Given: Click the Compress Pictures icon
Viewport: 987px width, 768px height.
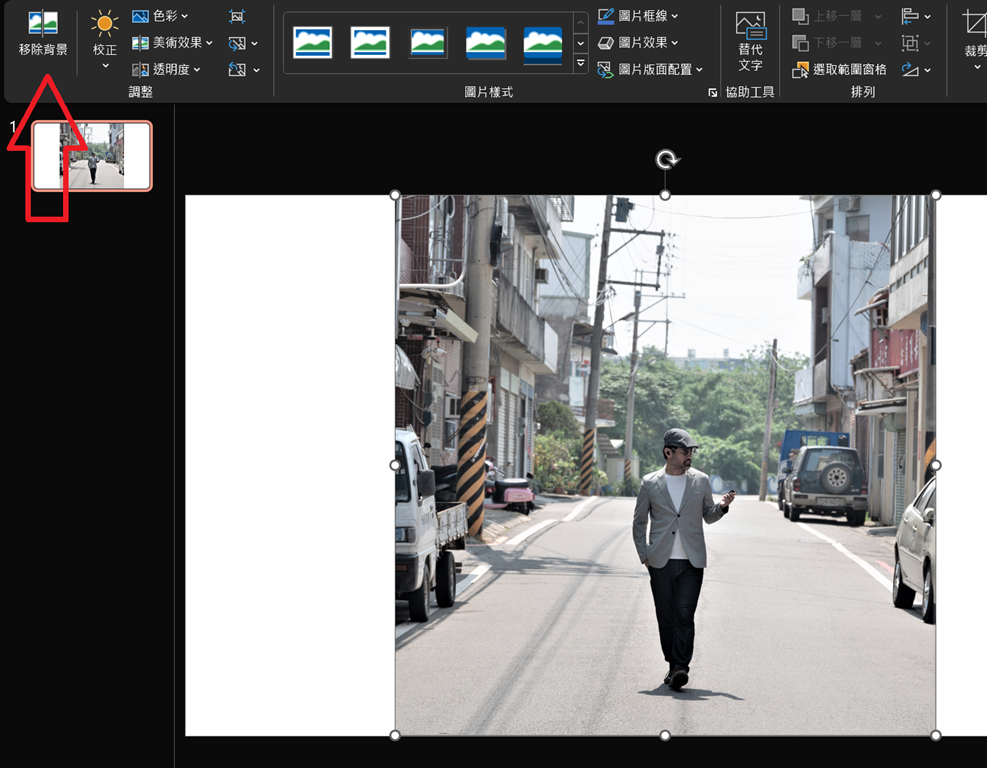Looking at the screenshot, I should coord(237,17).
